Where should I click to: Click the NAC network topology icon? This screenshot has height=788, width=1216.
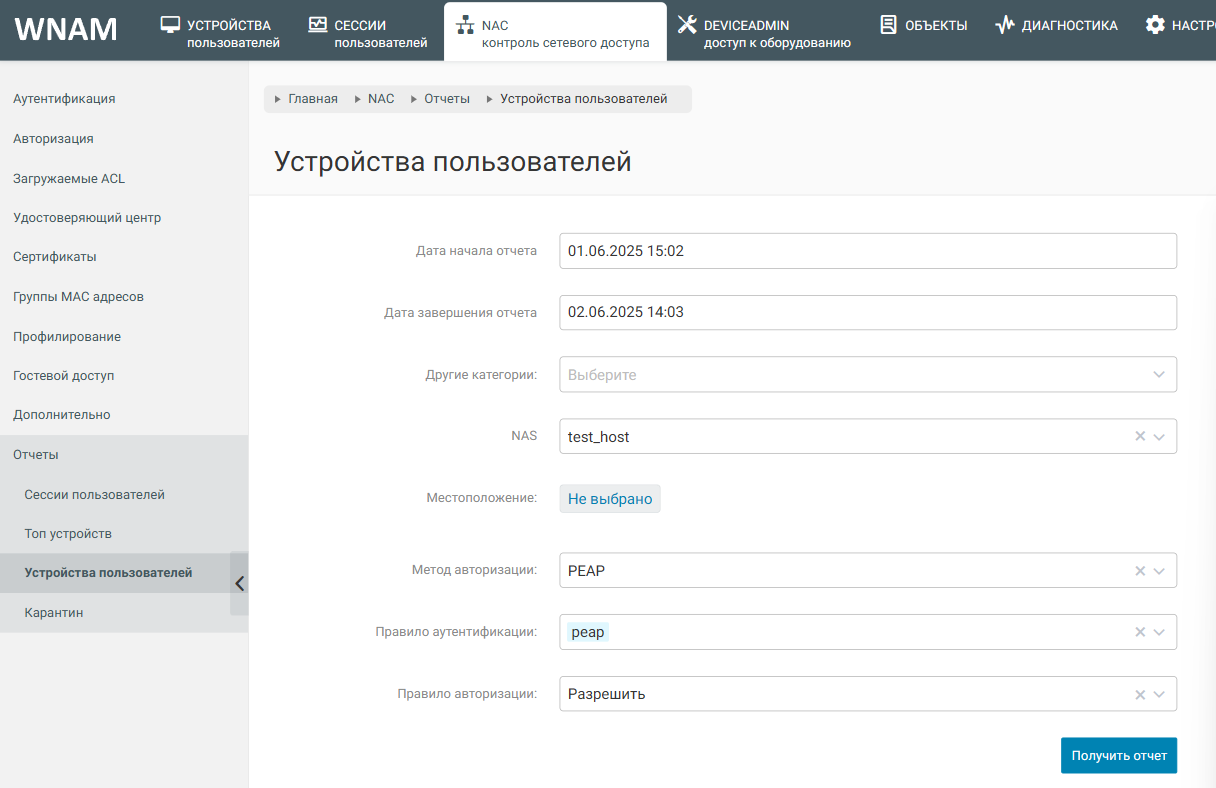(x=464, y=25)
